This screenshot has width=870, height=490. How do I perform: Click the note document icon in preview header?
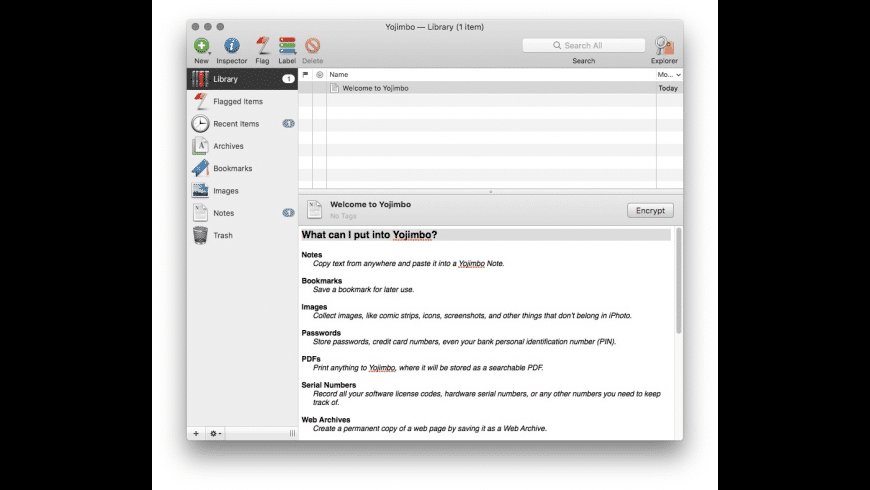pos(315,209)
